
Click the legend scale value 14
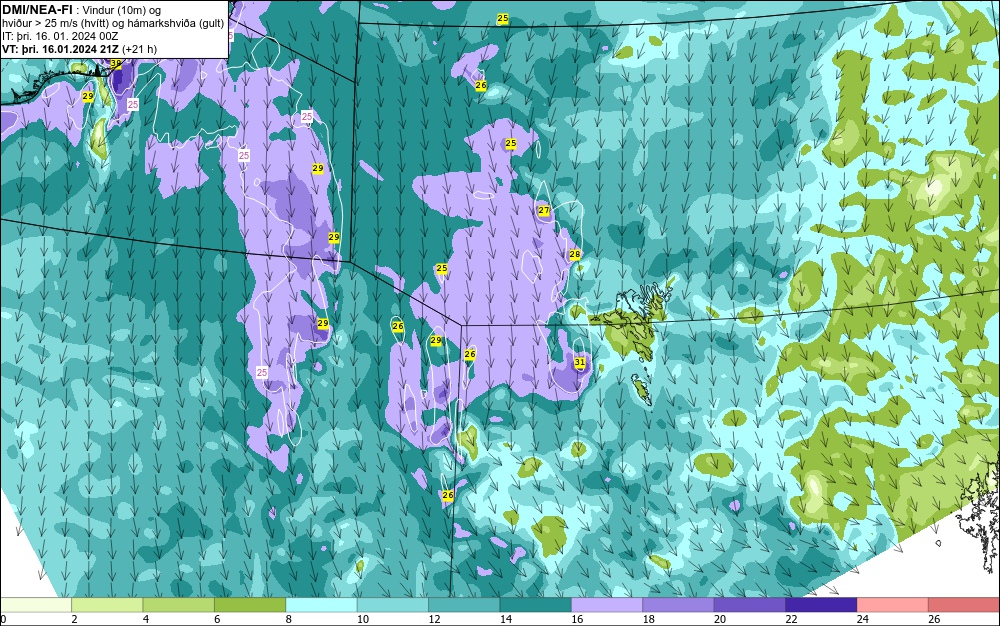pyautogui.click(x=506, y=620)
